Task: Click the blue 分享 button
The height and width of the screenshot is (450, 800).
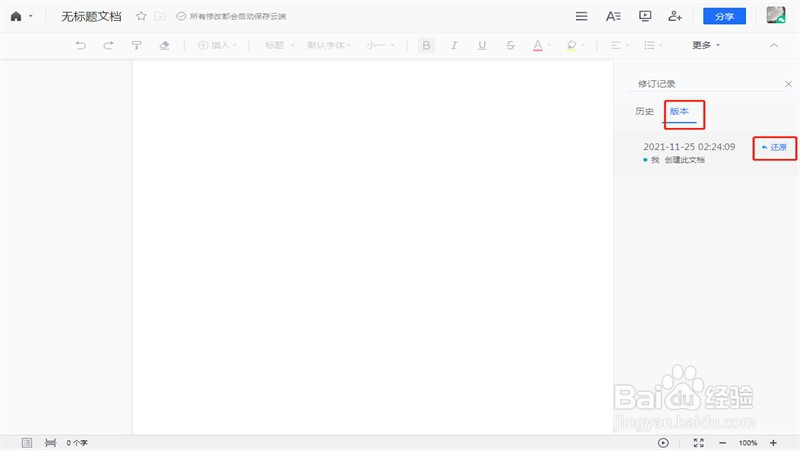Action: pyautogui.click(x=724, y=16)
